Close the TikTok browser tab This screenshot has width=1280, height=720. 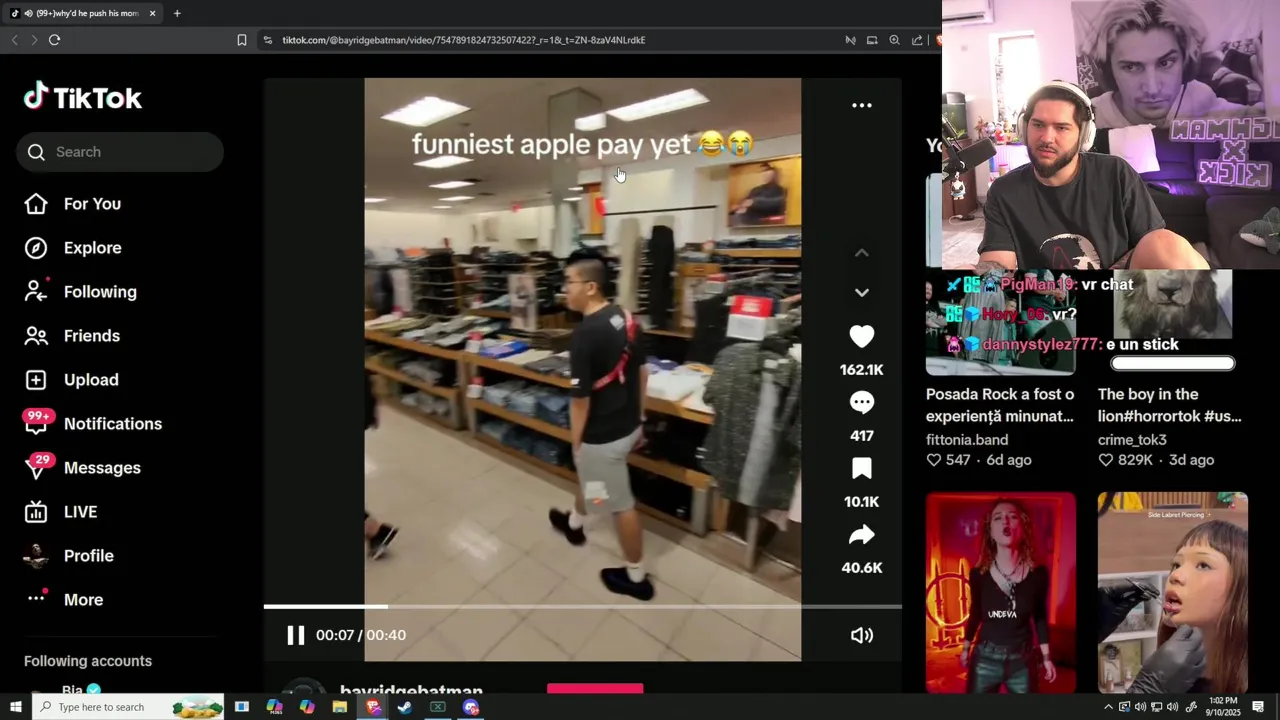click(152, 13)
